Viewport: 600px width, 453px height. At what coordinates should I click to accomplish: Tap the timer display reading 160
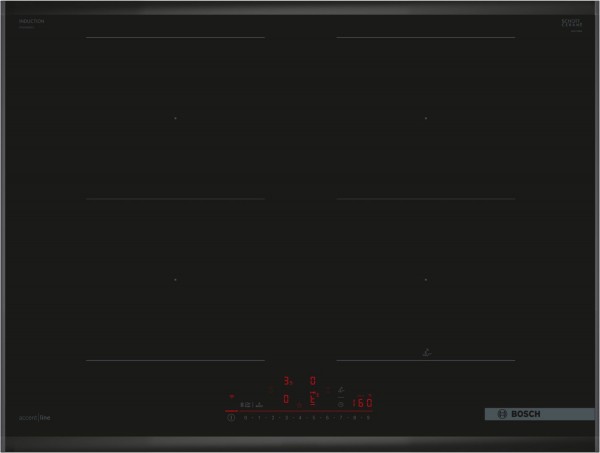click(362, 403)
